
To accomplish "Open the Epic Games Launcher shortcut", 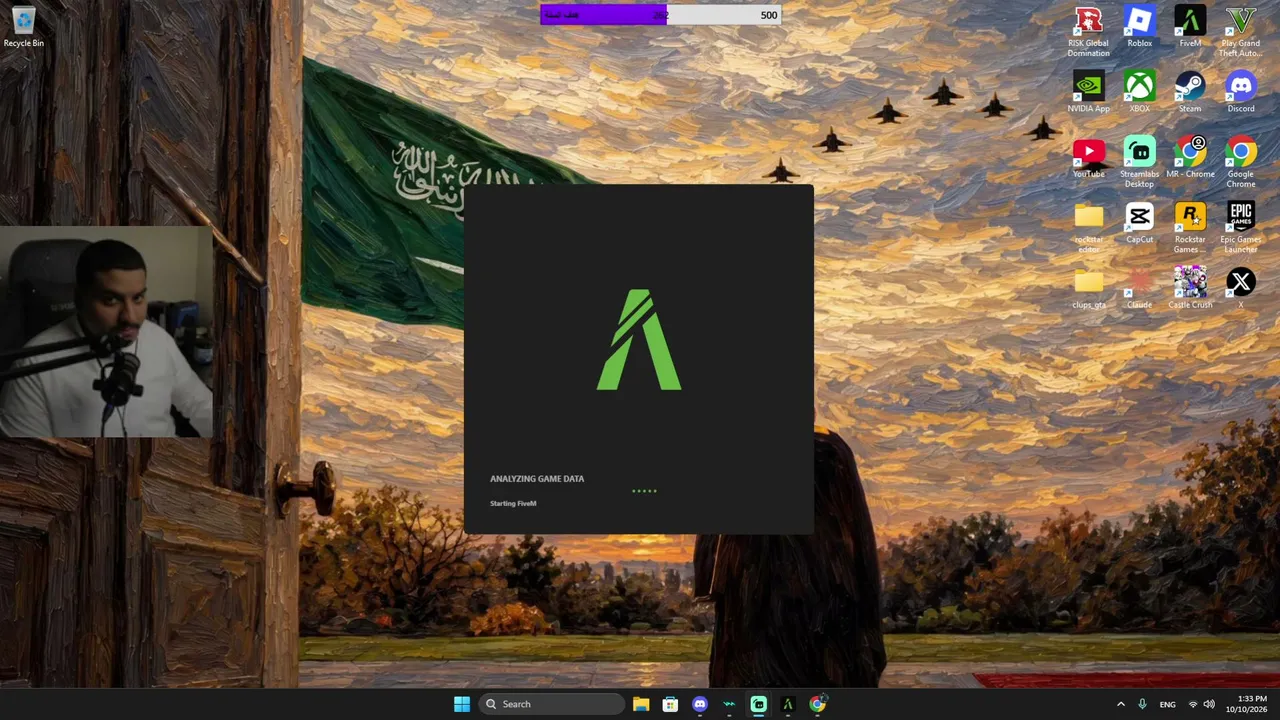I will 1241,228.
